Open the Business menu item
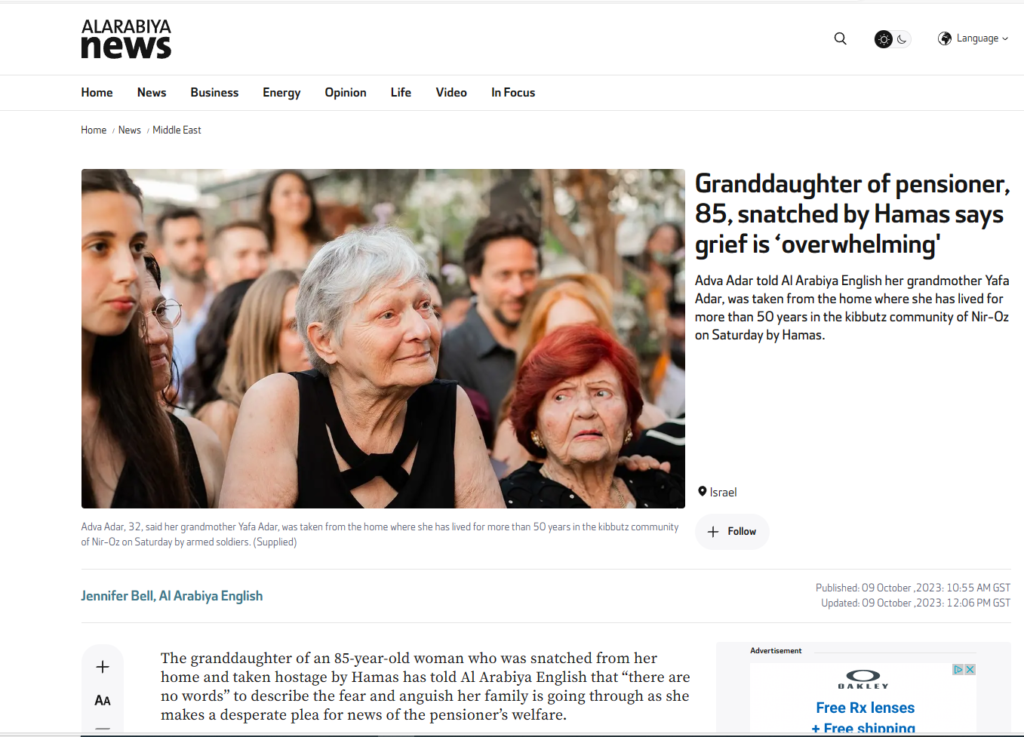1024x737 pixels. (214, 93)
